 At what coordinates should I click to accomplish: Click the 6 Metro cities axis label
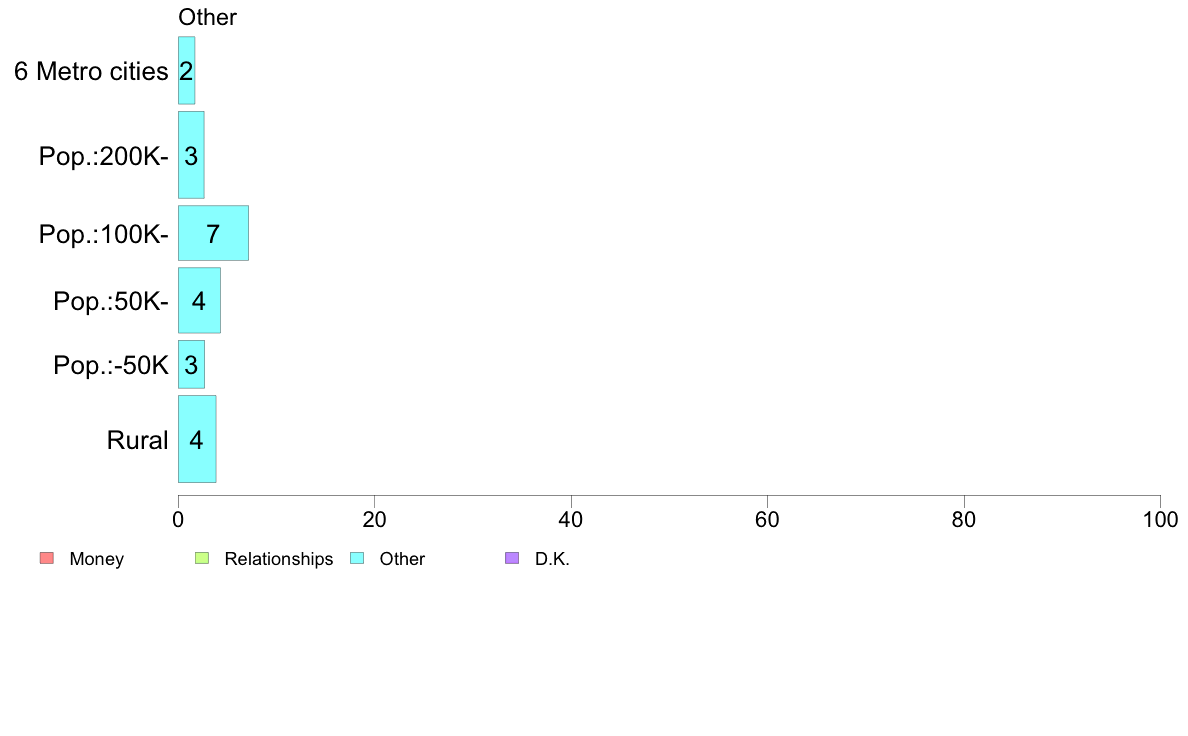91,71
